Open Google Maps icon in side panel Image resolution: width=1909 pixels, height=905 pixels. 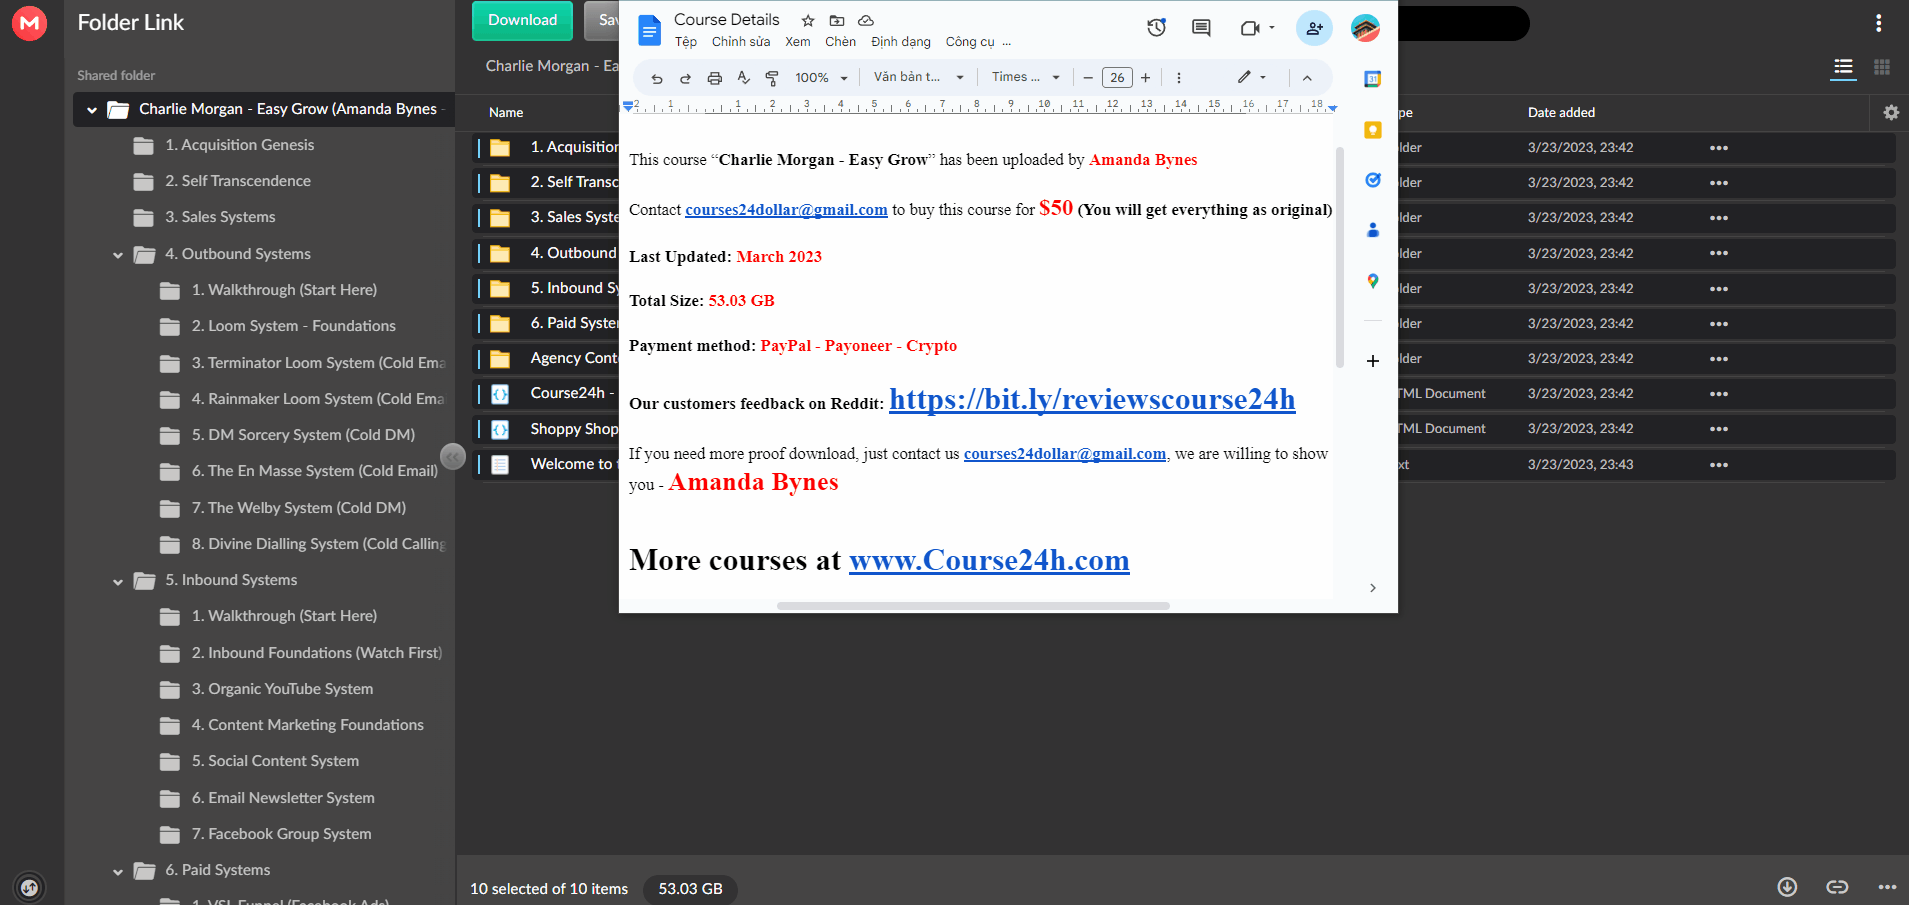click(x=1373, y=282)
